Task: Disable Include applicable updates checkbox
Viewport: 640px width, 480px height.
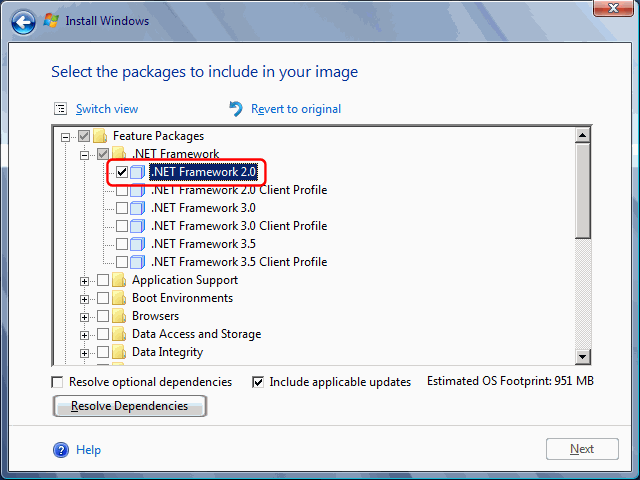Action: [x=258, y=382]
